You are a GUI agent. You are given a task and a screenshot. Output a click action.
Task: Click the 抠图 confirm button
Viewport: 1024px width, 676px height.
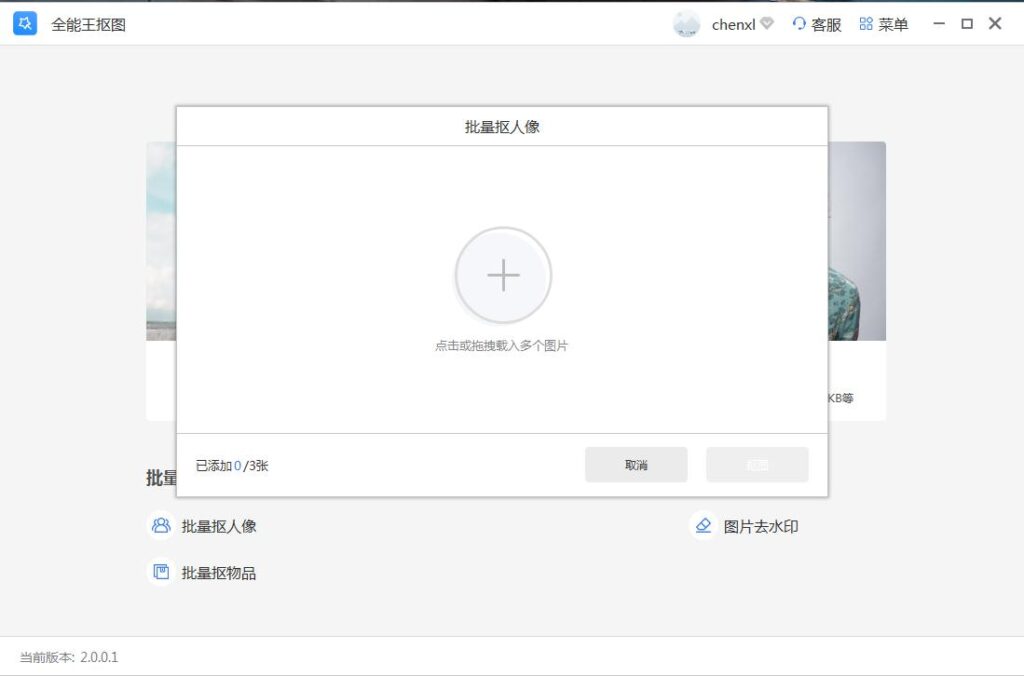[757, 464]
